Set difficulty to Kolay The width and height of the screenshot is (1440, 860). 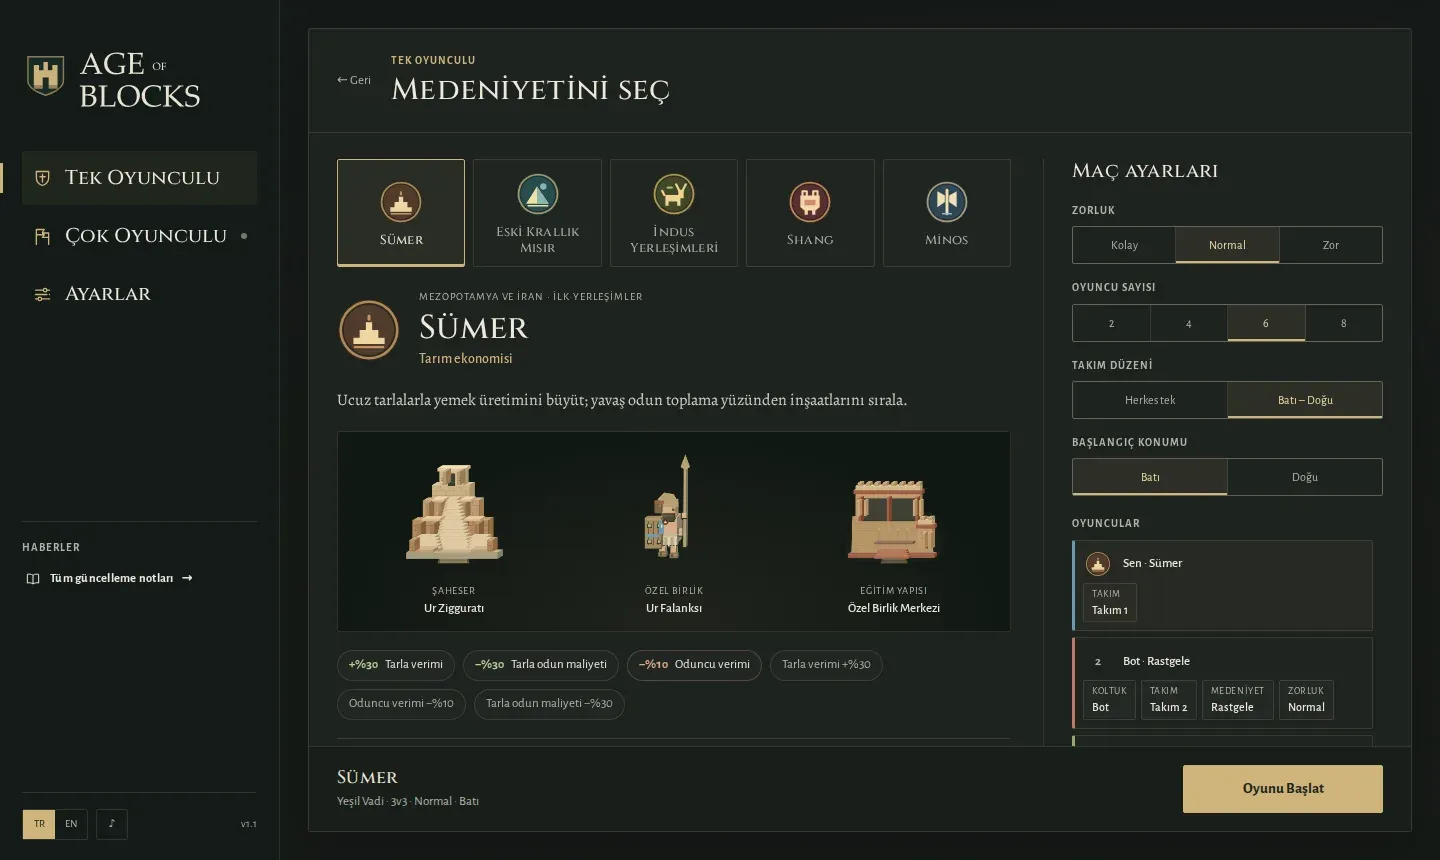pos(1124,245)
